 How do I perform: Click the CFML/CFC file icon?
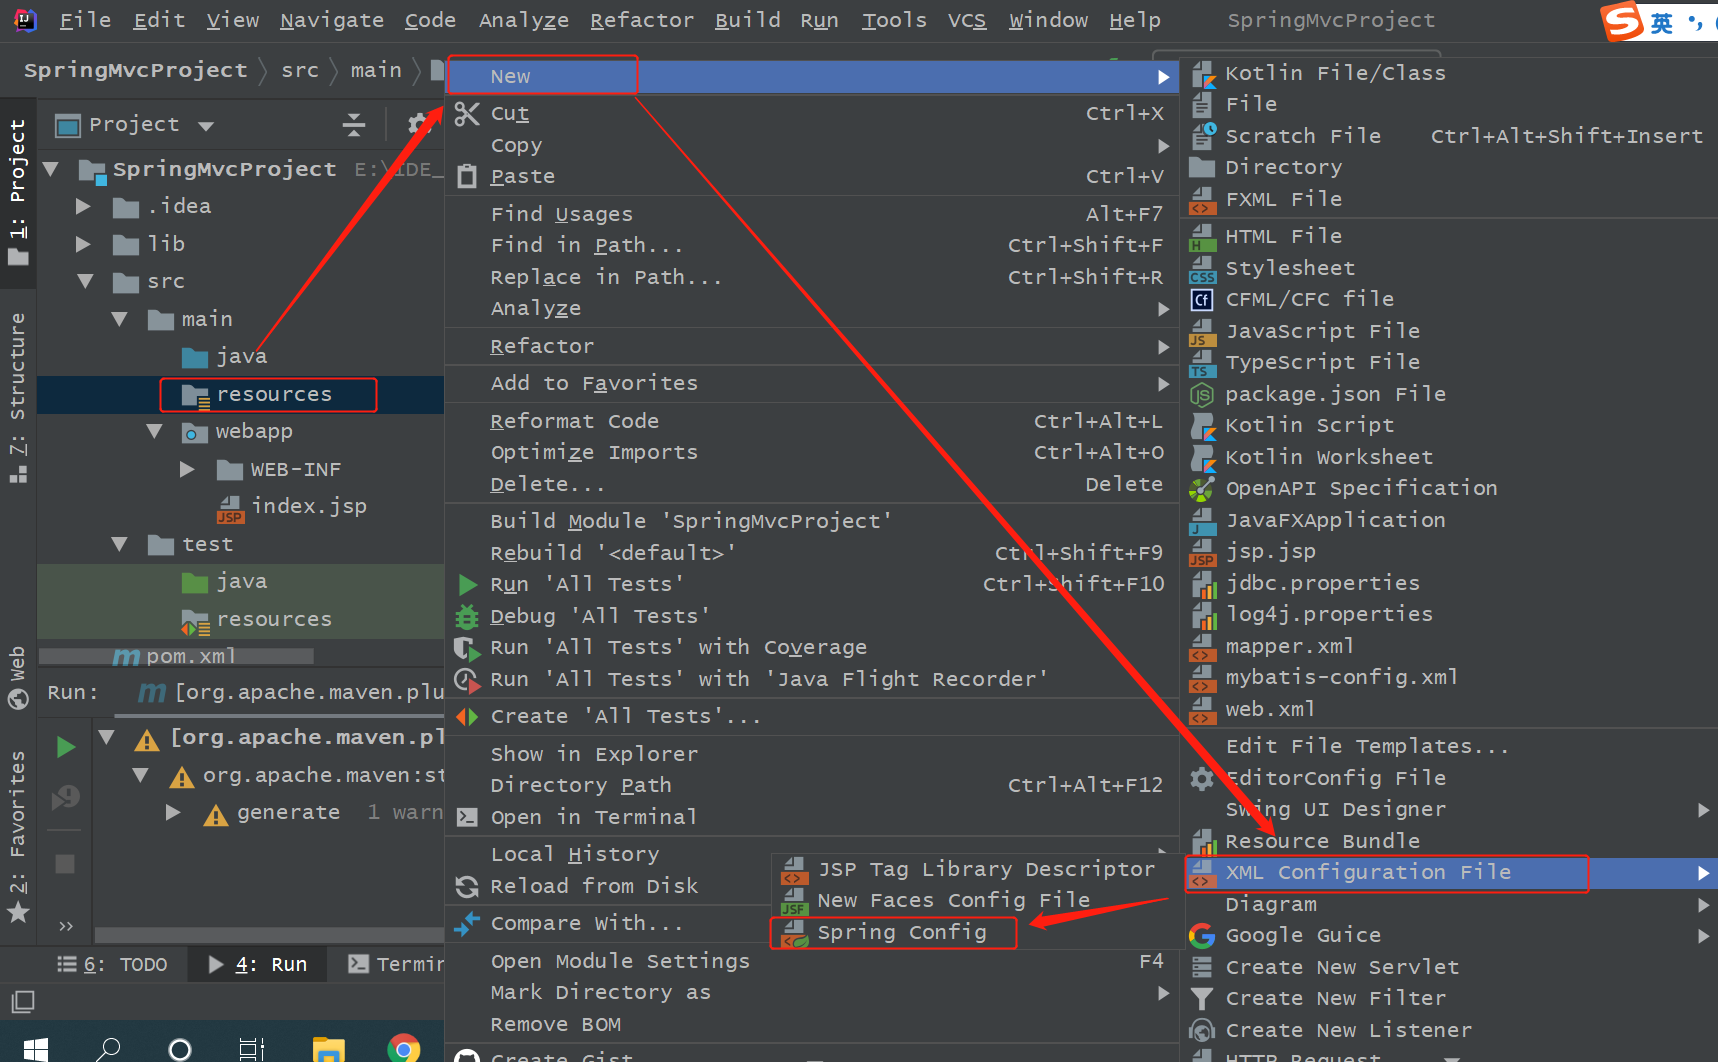click(1203, 300)
